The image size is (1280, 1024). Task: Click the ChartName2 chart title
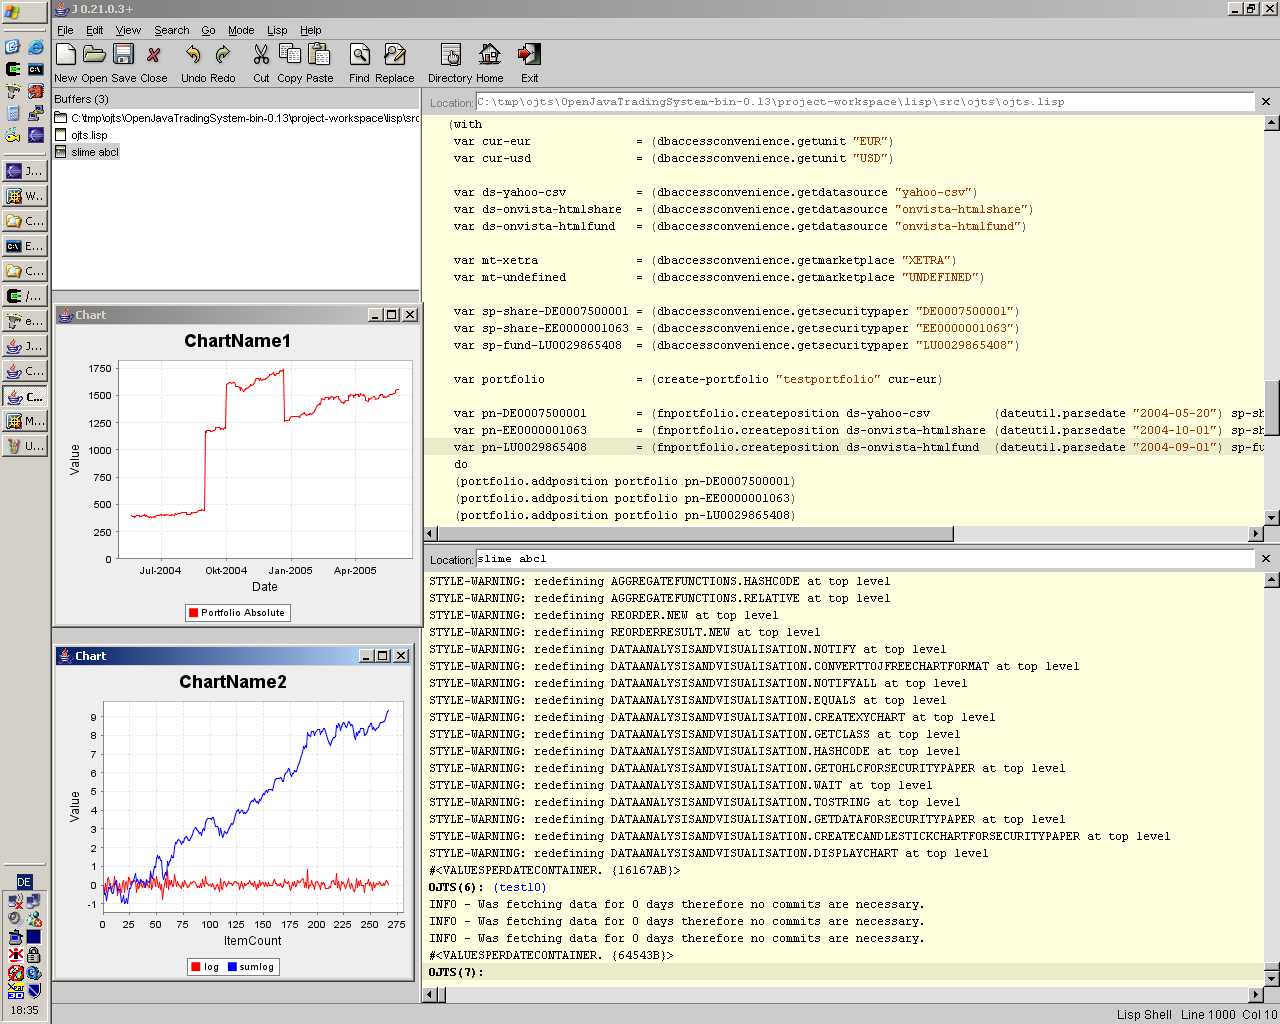pos(233,682)
